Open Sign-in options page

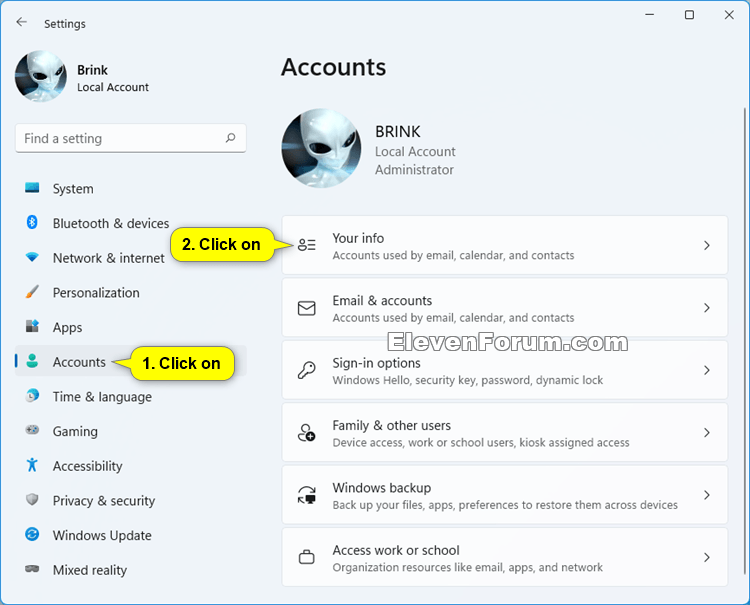(x=505, y=370)
